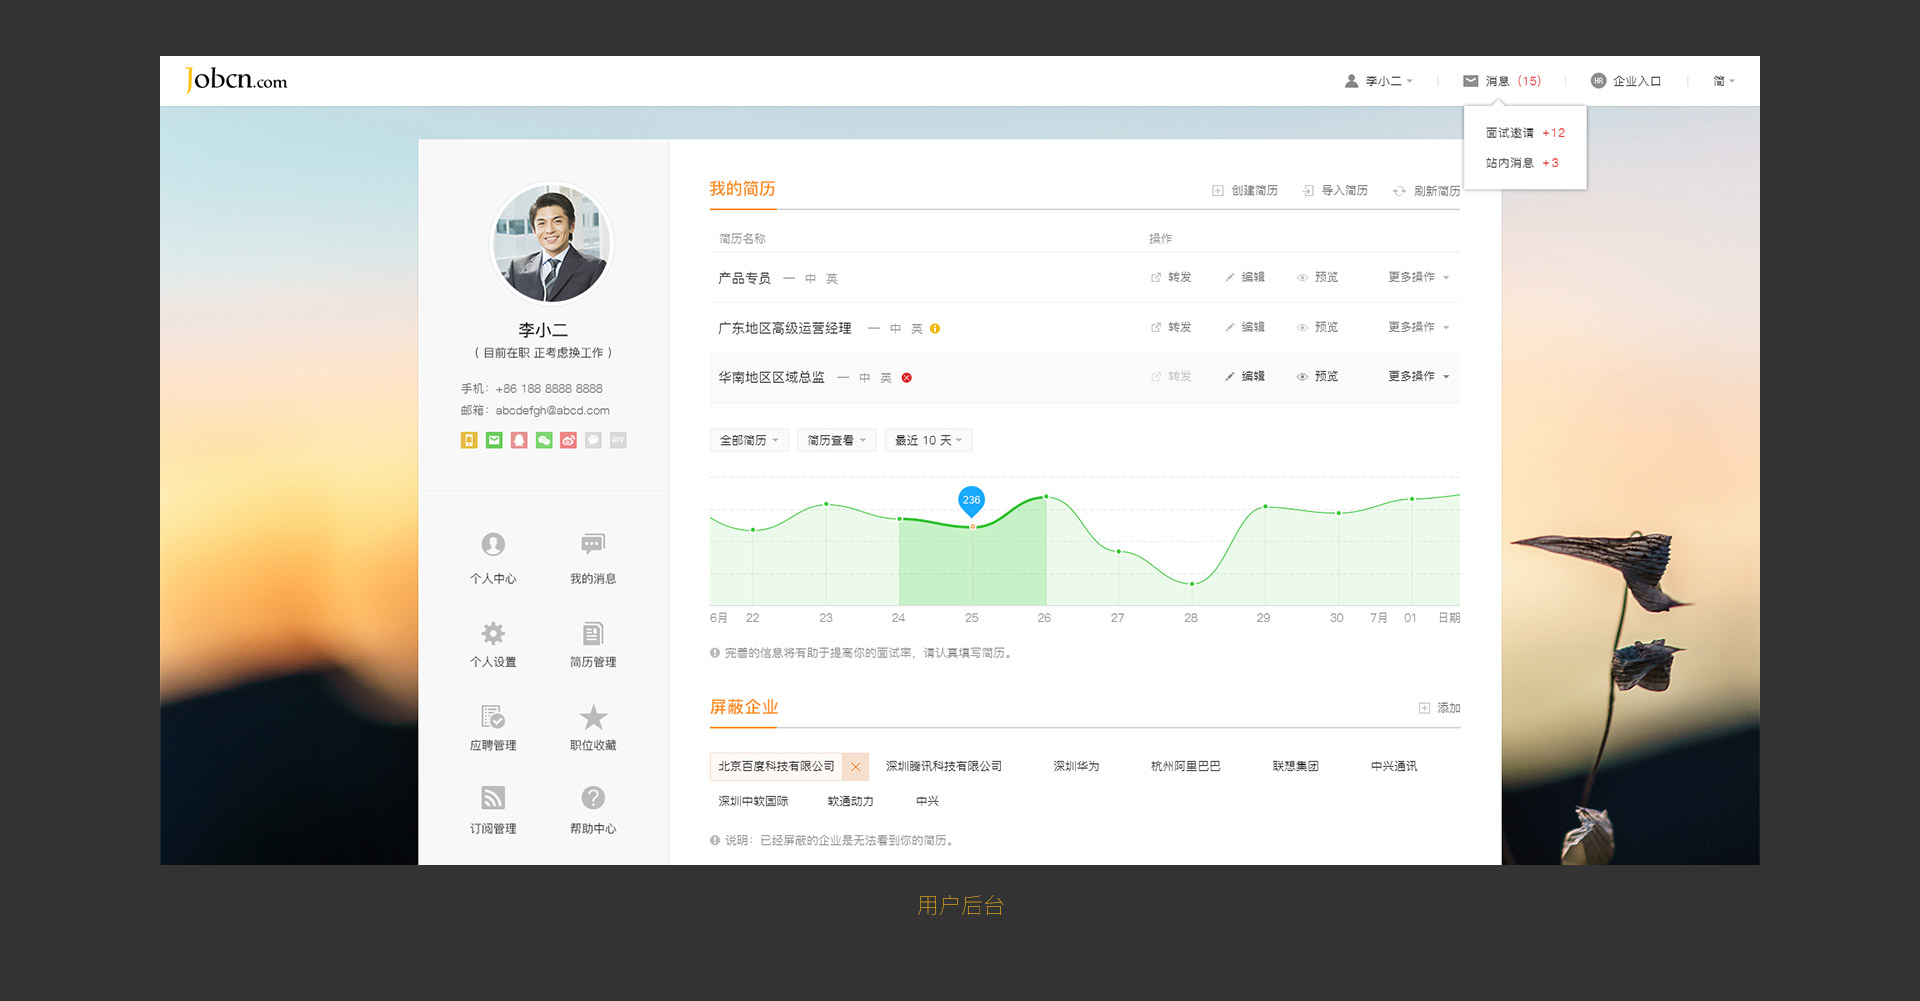Remove 北京百度科技有限公司 from blocked list
The image size is (1920, 1001).
tap(855, 767)
